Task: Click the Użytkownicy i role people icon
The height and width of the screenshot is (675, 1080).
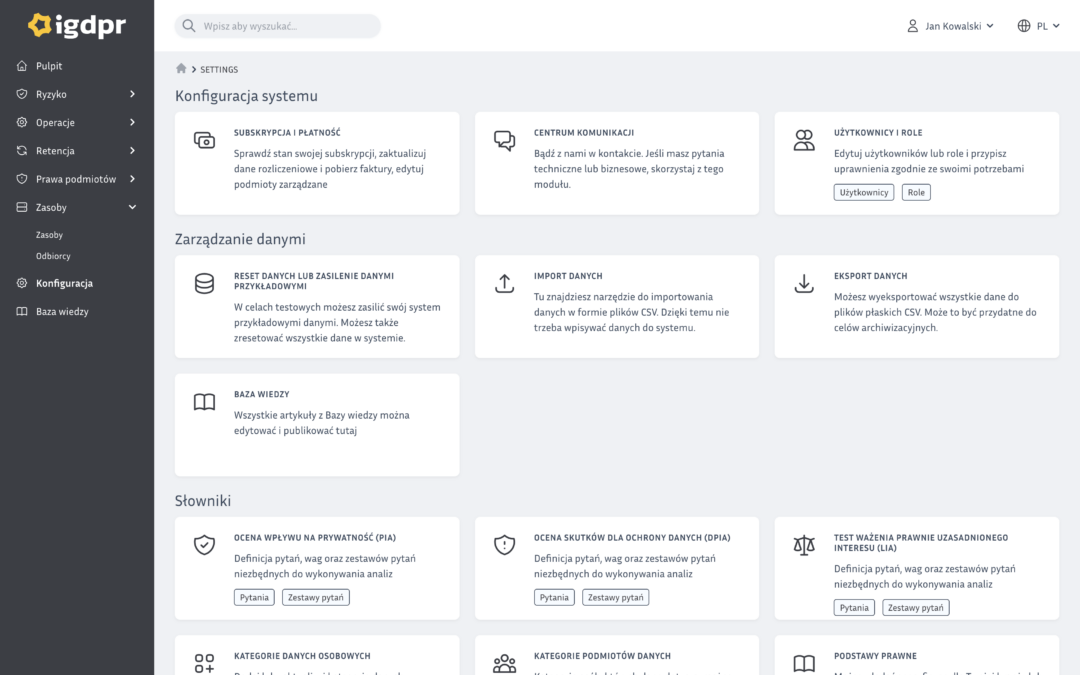Action: point(804,141)
